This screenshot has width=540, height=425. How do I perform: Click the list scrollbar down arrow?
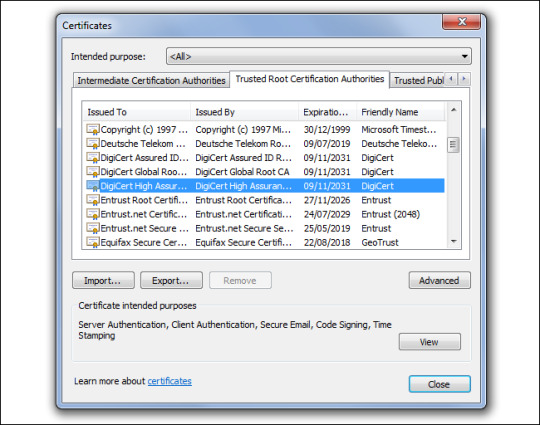454,241
